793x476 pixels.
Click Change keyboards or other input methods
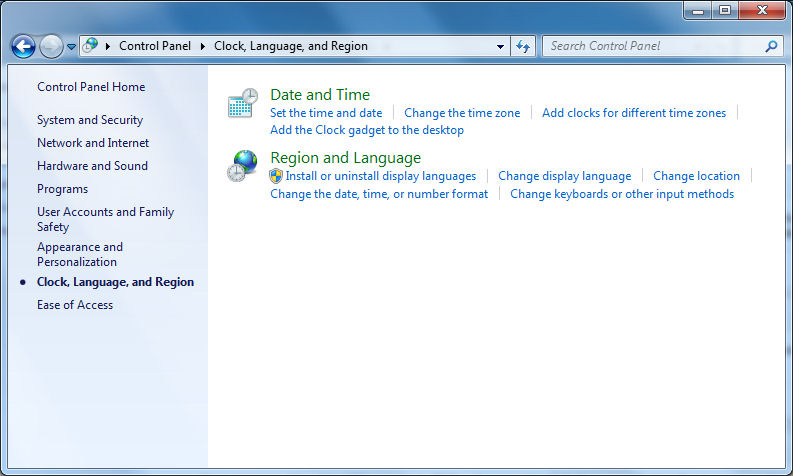click(x=622, y=194)
